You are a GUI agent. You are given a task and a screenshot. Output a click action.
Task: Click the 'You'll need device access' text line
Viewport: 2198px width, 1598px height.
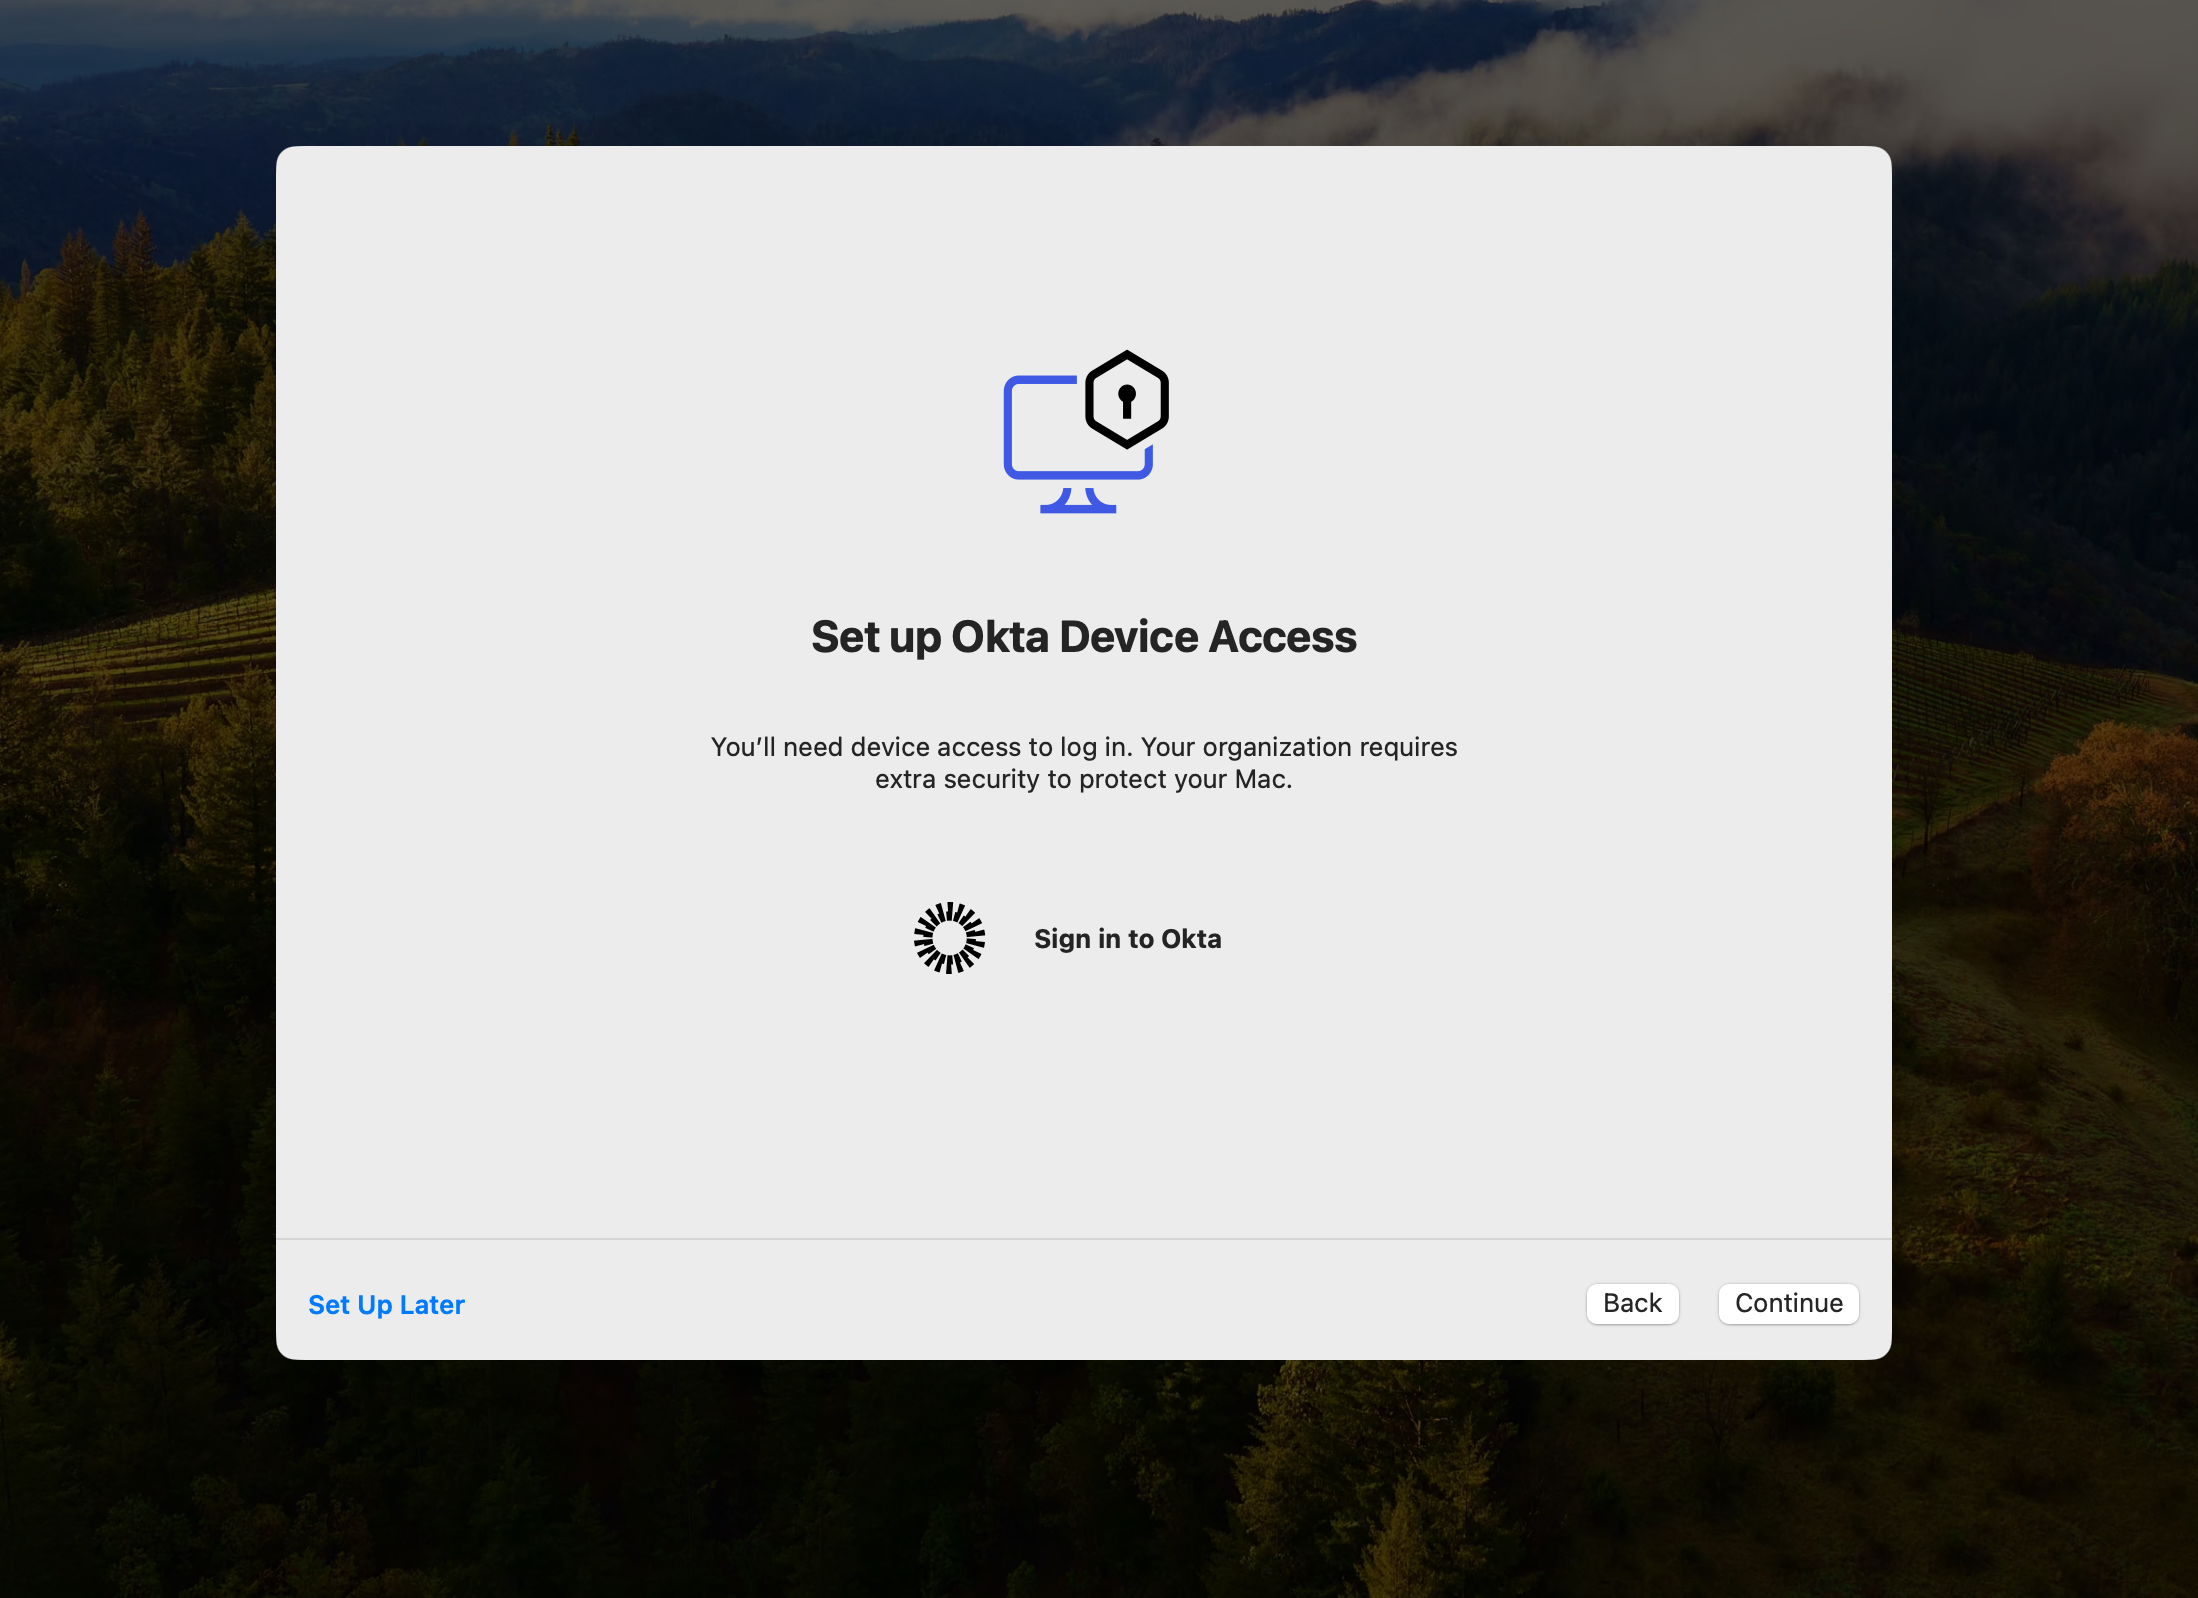coord(1083,747)
